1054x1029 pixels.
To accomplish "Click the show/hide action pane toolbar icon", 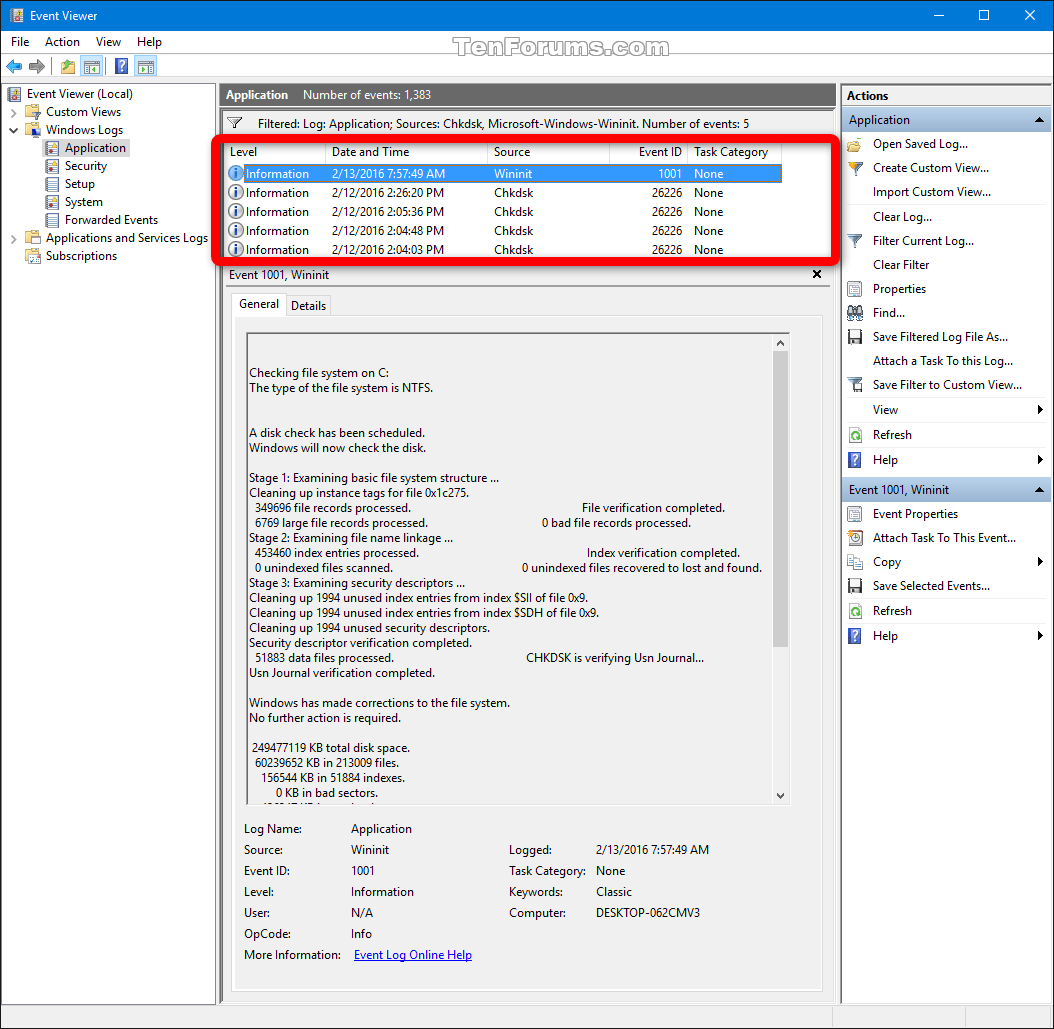I will coord(145,66).
